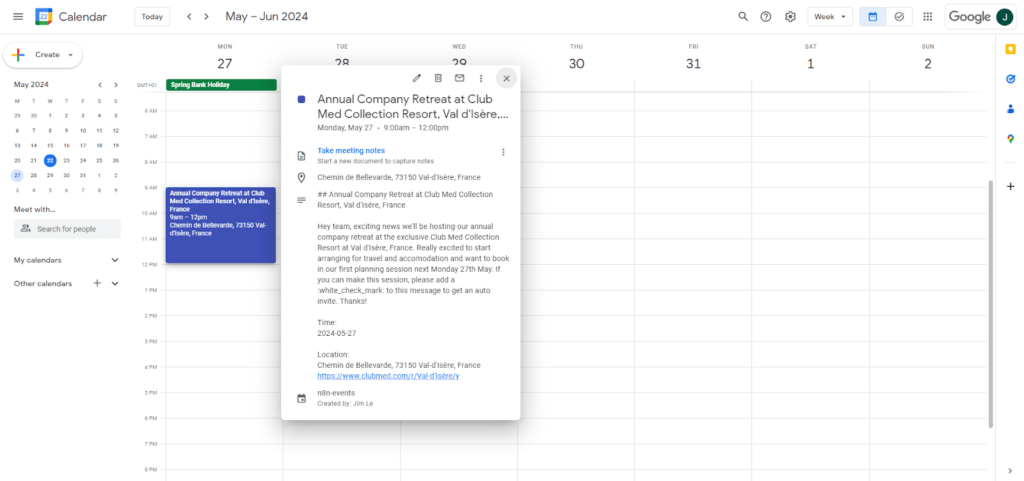Click Take meeting notes link
Viewport: 1024px width, 481px height.
click(351, 151)
